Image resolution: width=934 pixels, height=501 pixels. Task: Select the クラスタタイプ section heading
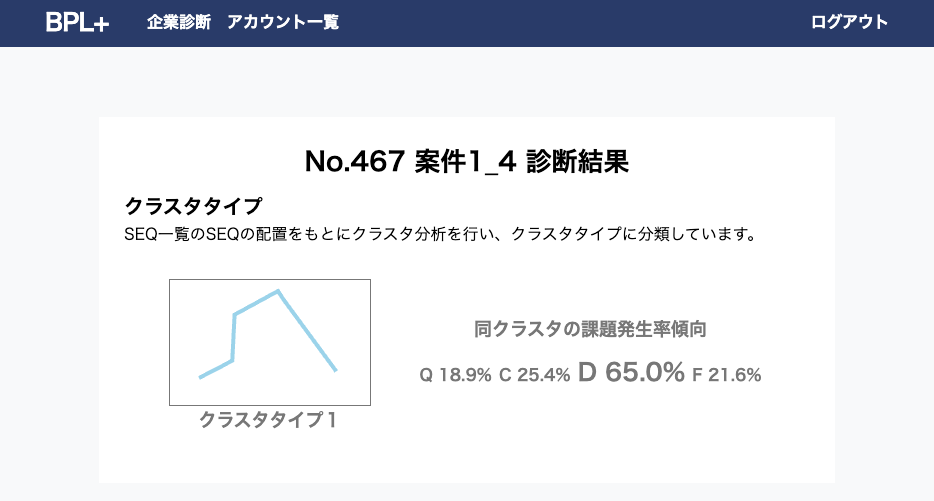pos(193,206)
